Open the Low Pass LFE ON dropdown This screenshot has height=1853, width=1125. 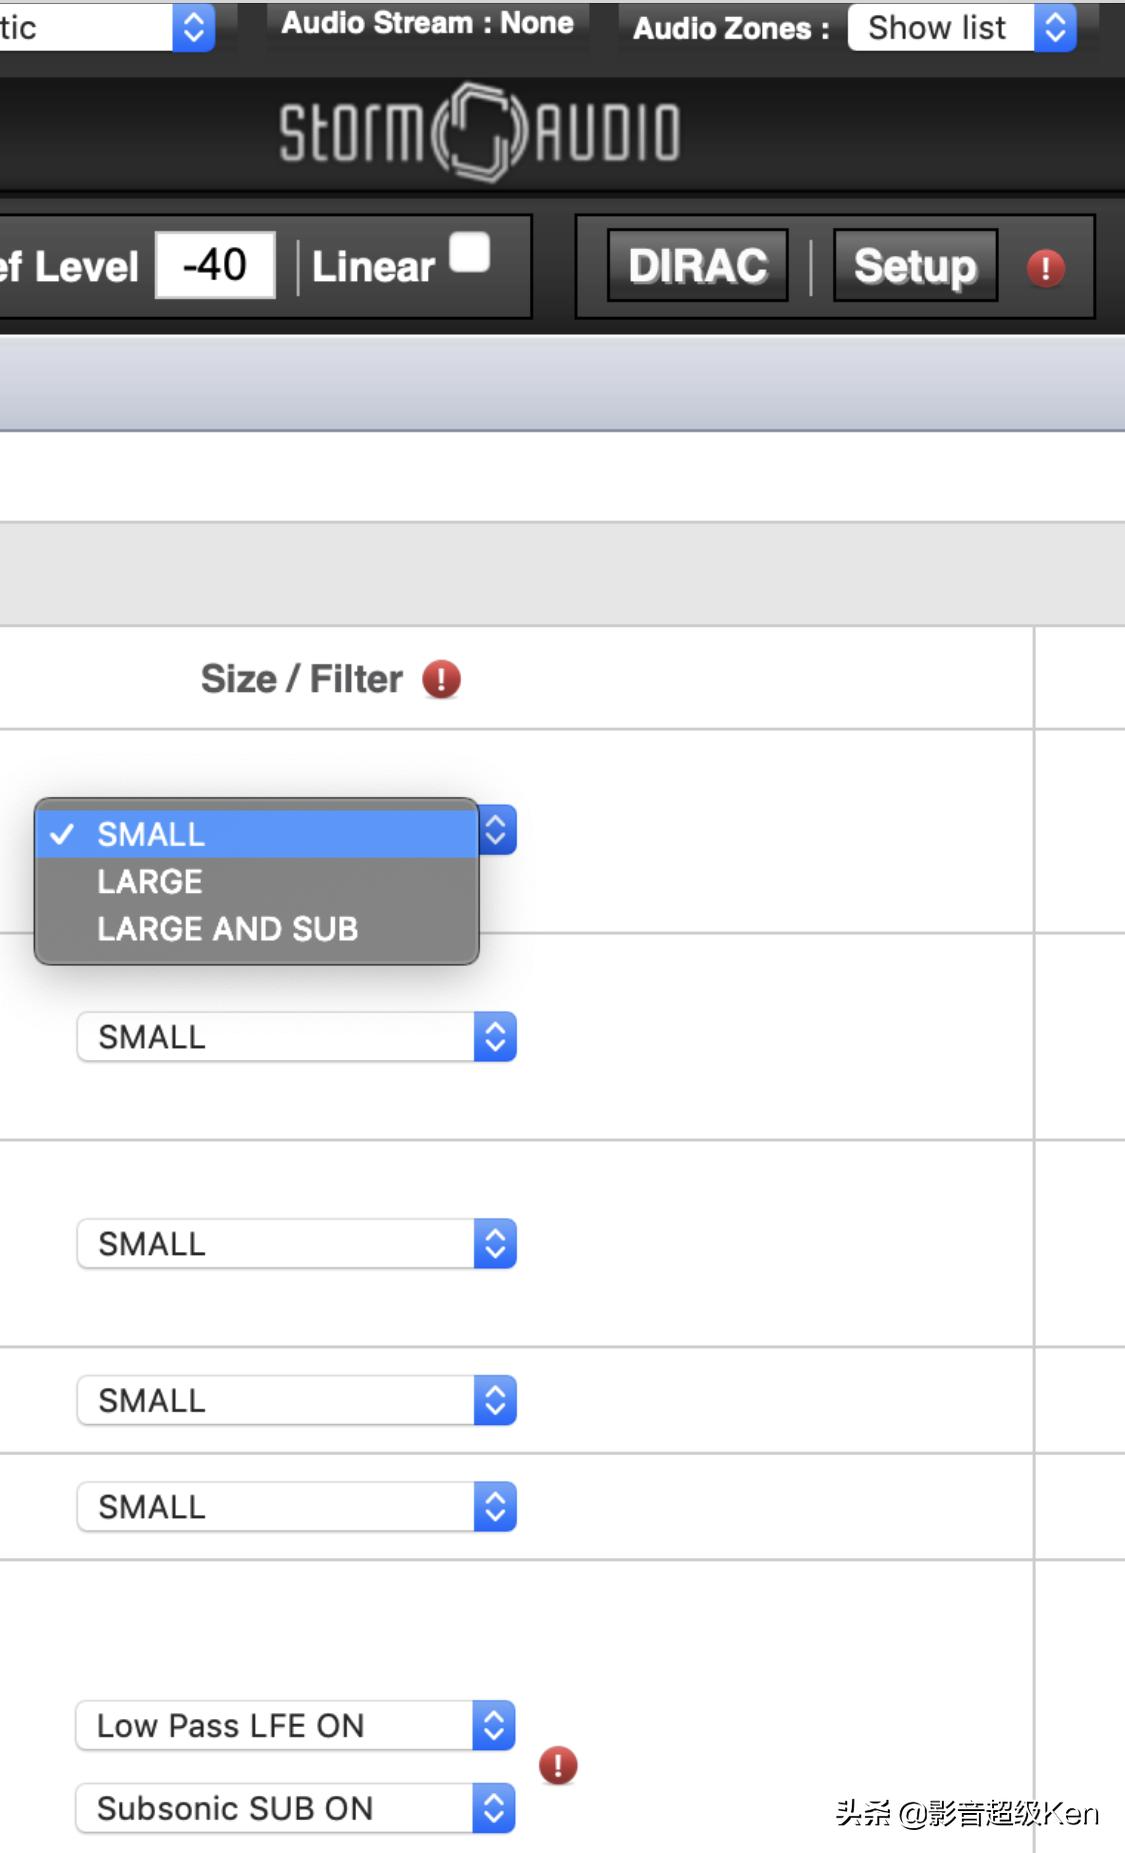pos(295,1726)
